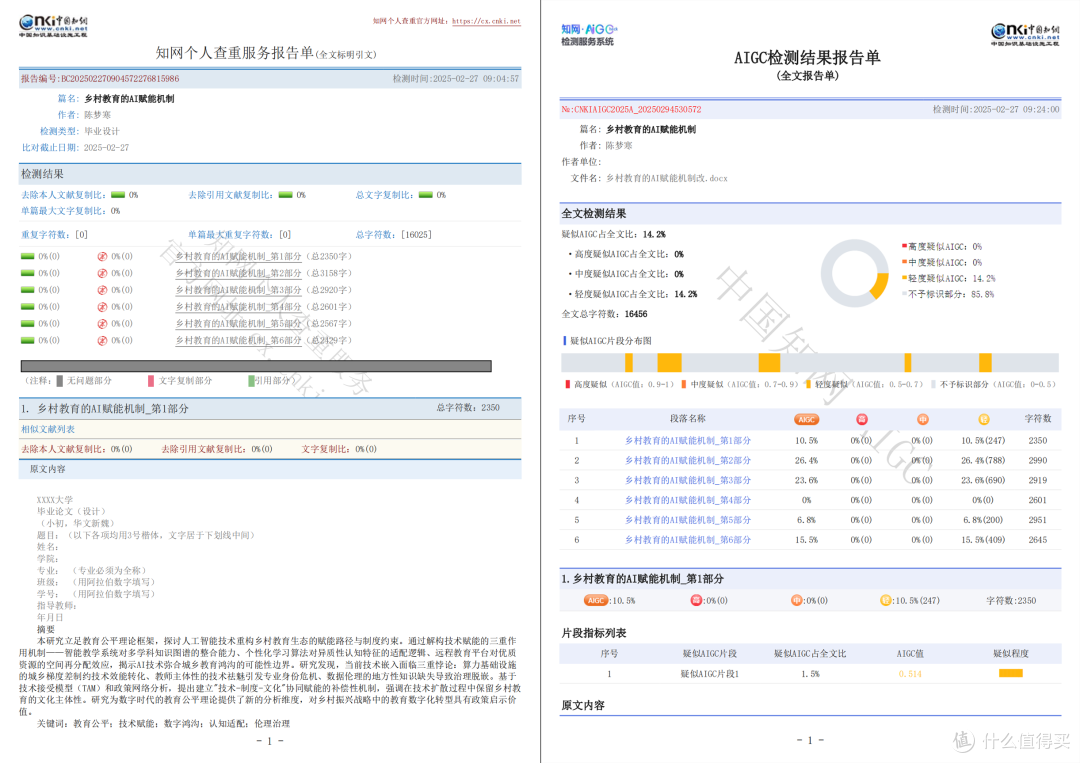
Task: Click the dark gray plagiarism distribution bar
Action: [256, 366]
